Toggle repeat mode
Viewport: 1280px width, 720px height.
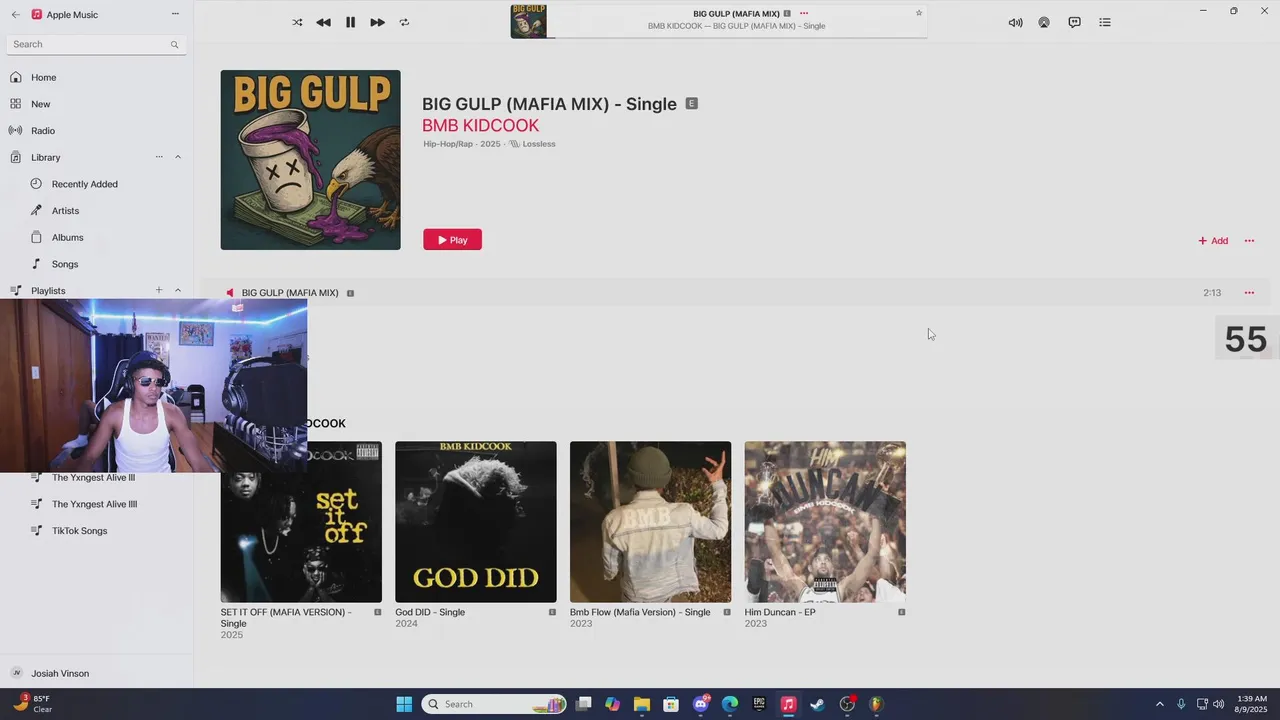point(404,22)
